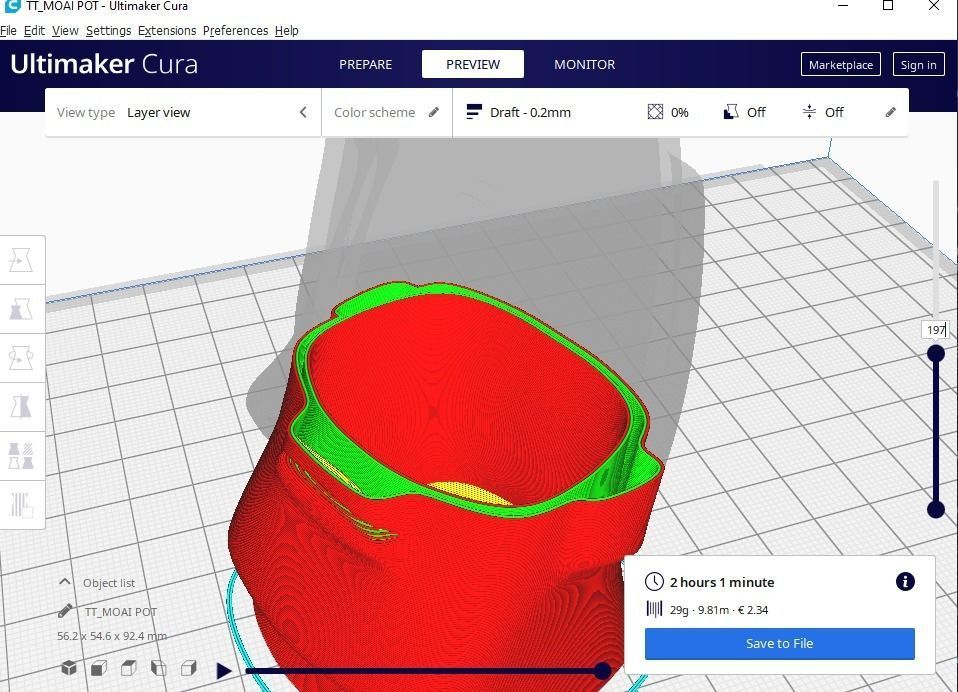Select the Move tool in left toolbar

(21, 260)
